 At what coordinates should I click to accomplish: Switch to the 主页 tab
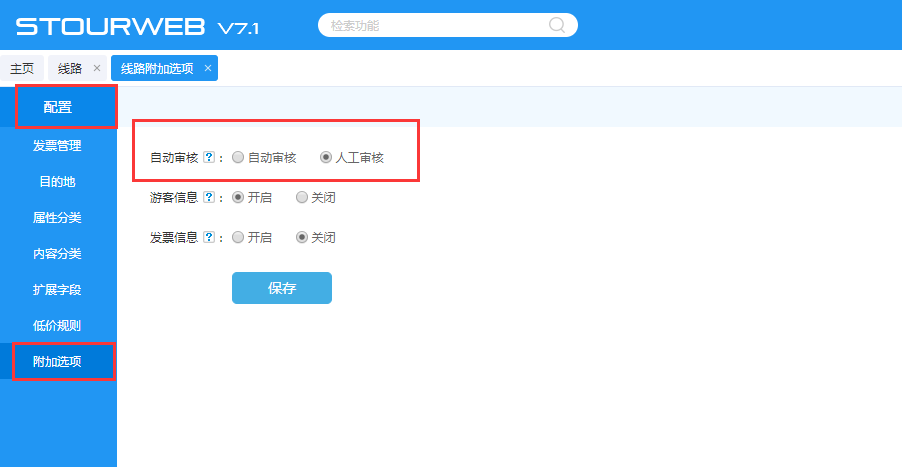22,68
